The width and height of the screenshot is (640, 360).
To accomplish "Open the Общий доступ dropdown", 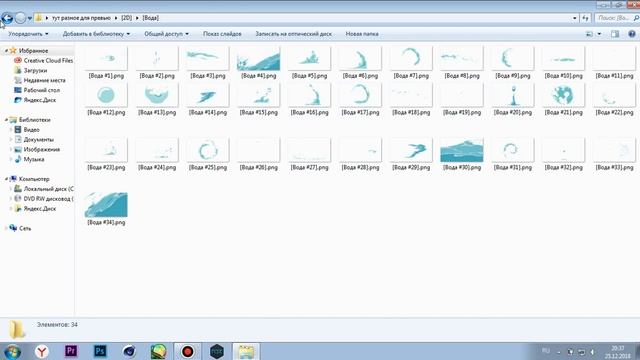I will point(167,34).
